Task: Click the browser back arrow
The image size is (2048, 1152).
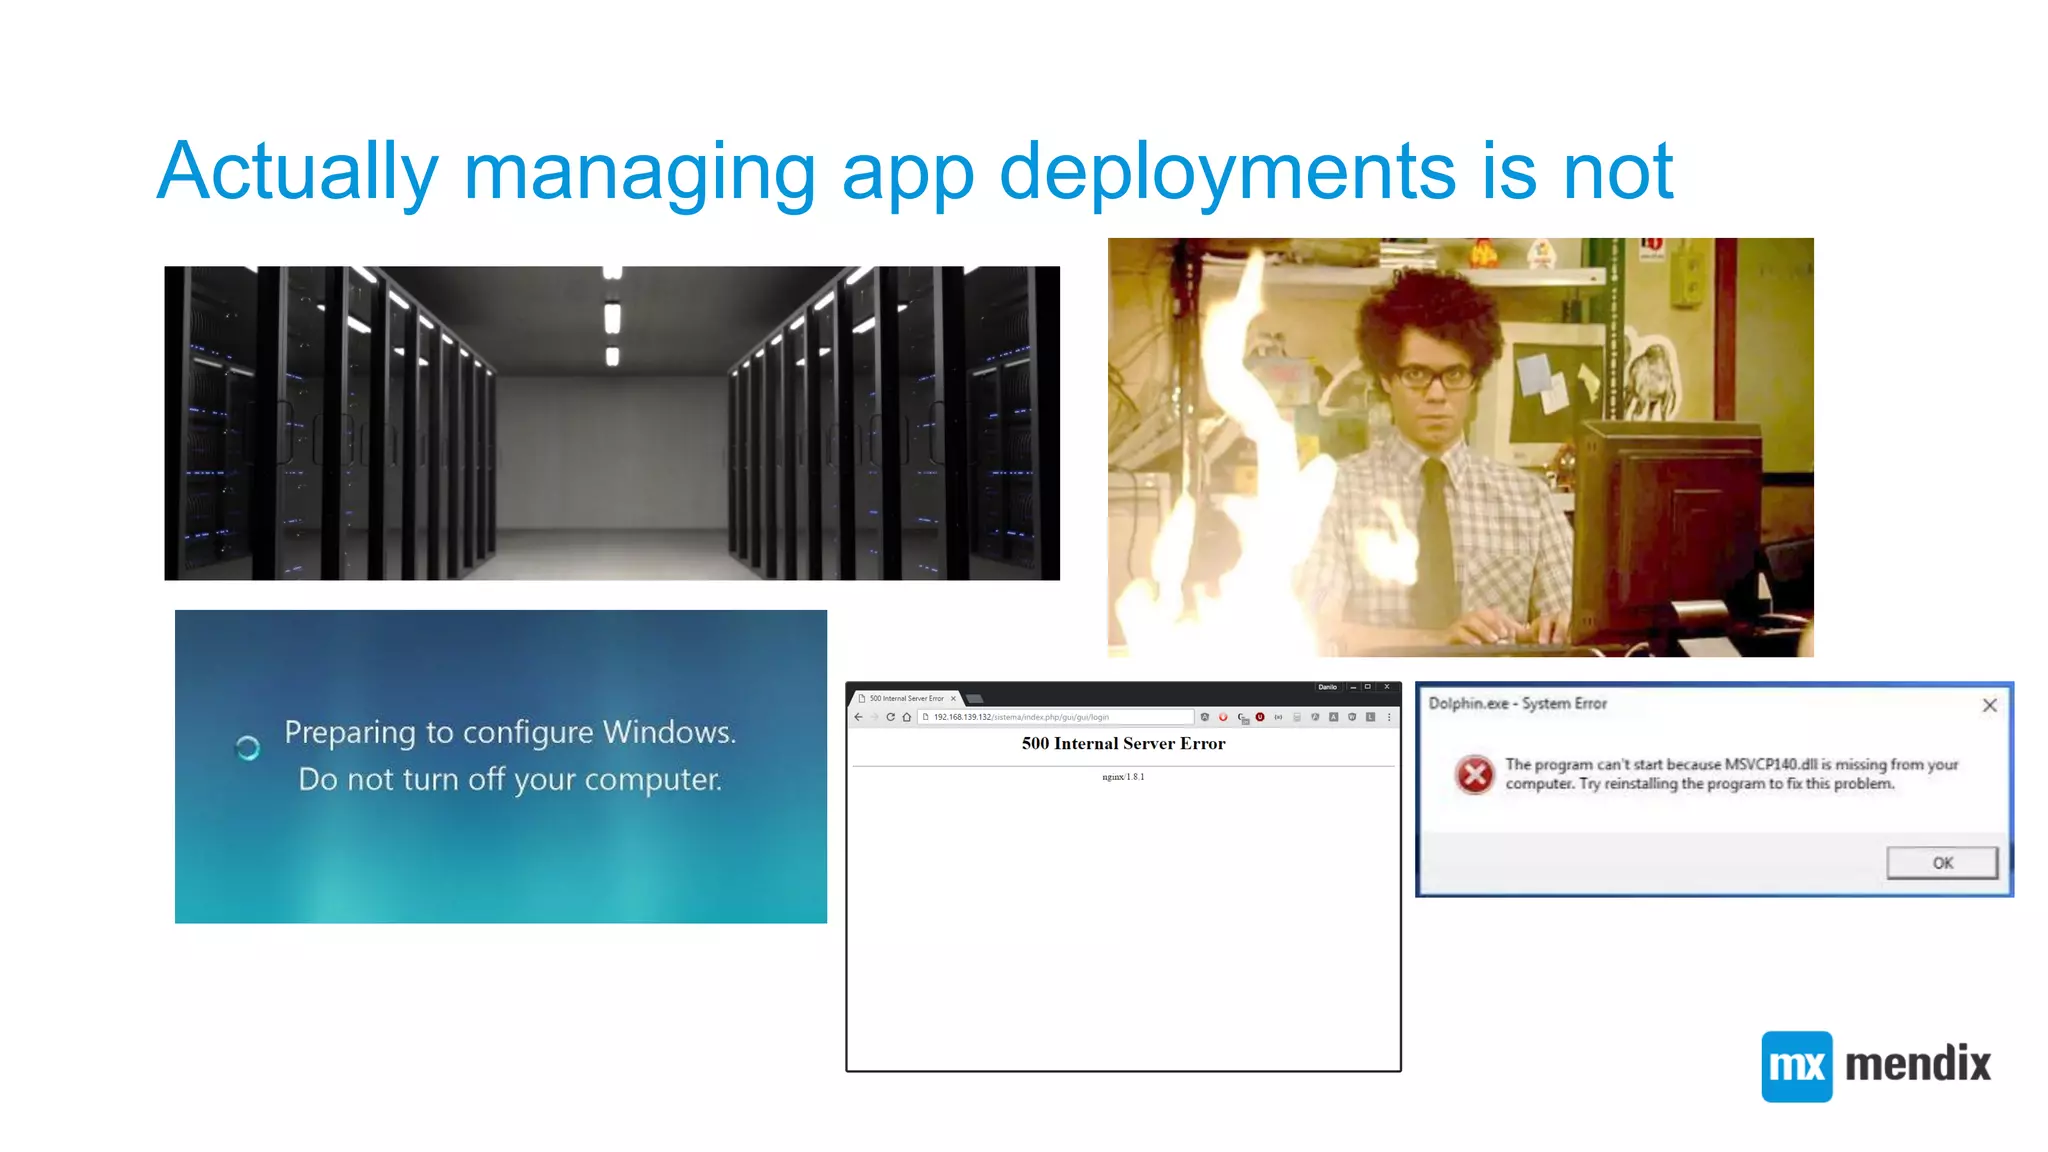Action: click(858, 717)
